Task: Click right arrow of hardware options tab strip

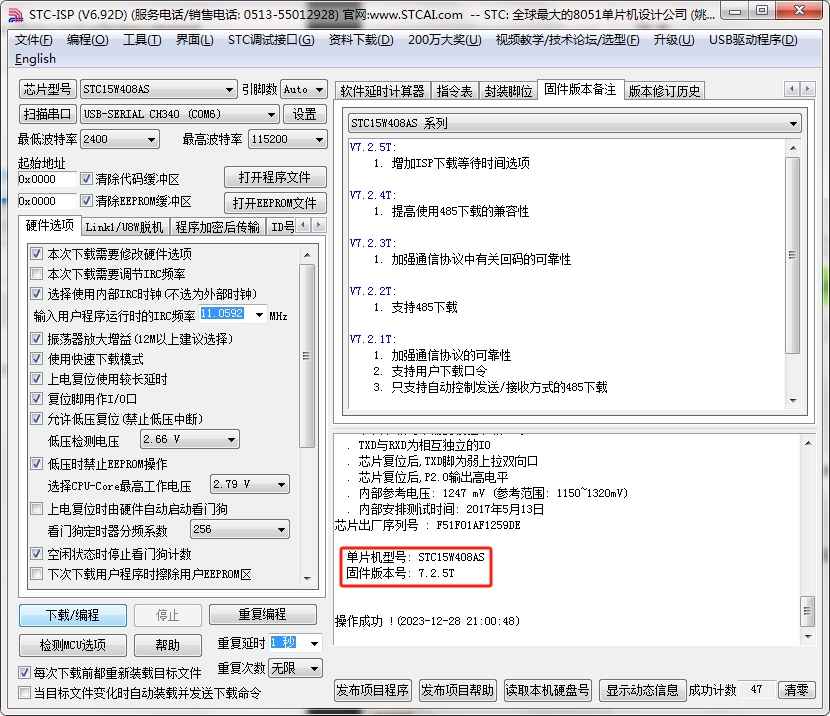Action: tap(318, 225)
